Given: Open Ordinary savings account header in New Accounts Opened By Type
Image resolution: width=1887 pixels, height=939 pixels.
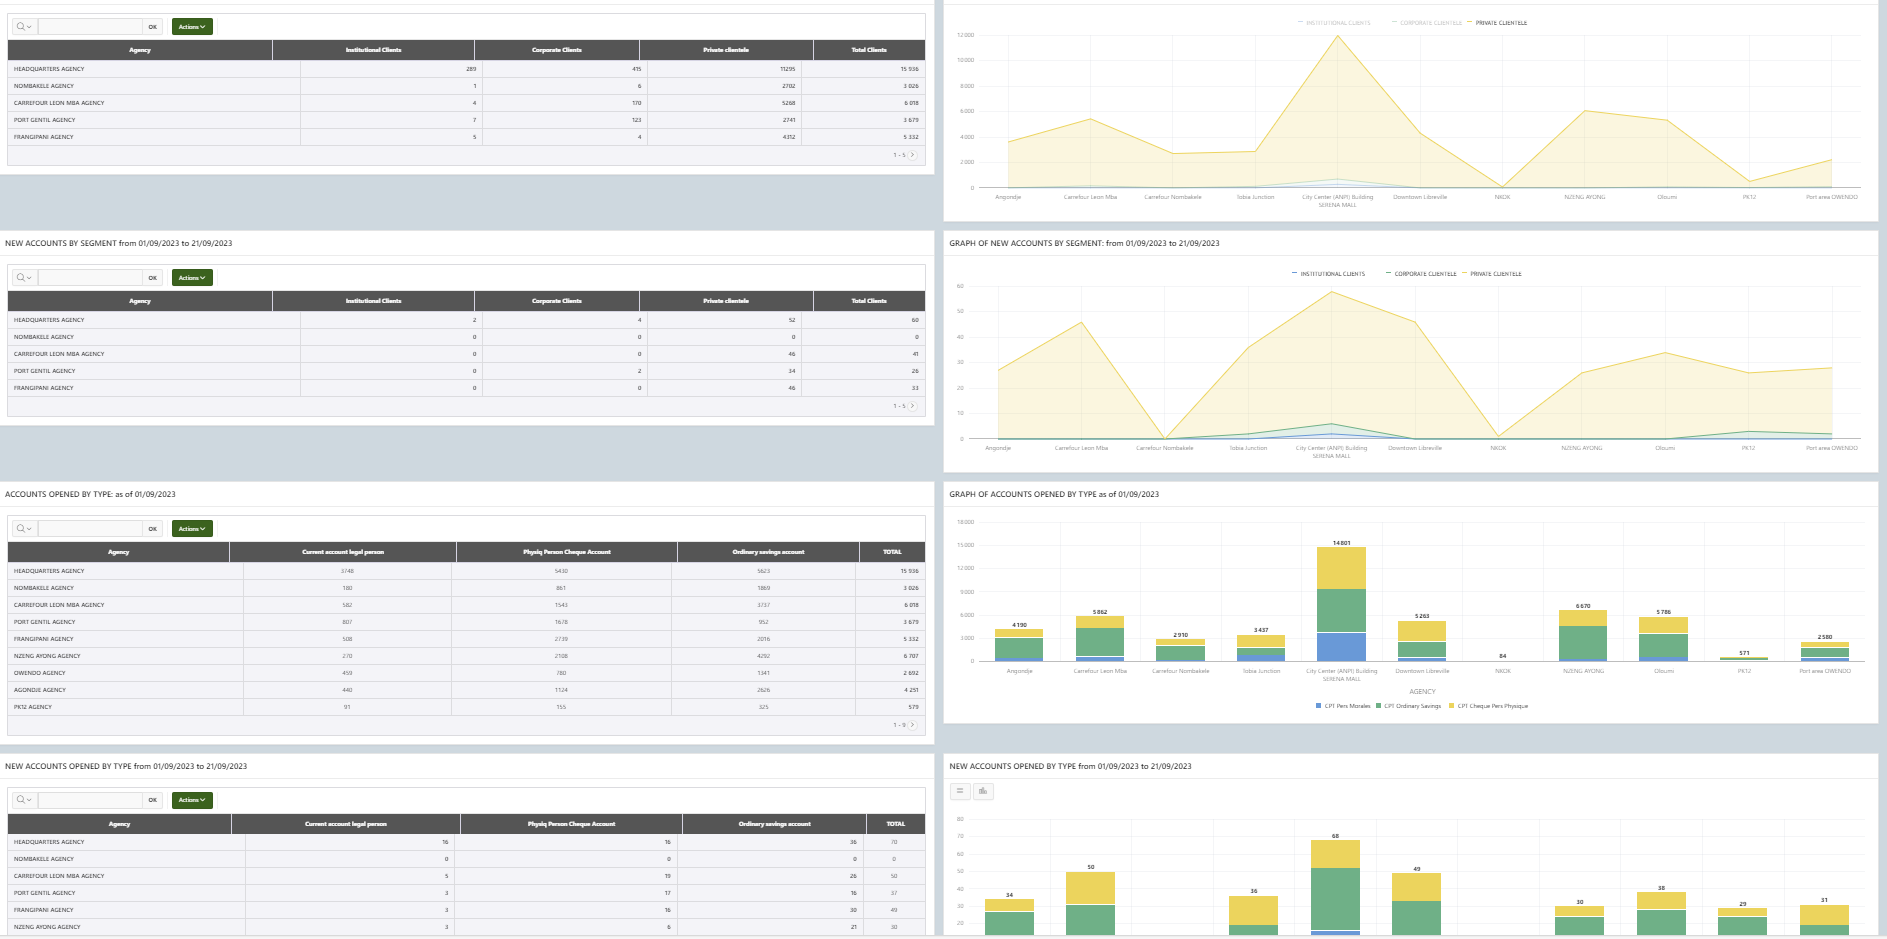Looking at the screenshot, I should tap(775, 824).
